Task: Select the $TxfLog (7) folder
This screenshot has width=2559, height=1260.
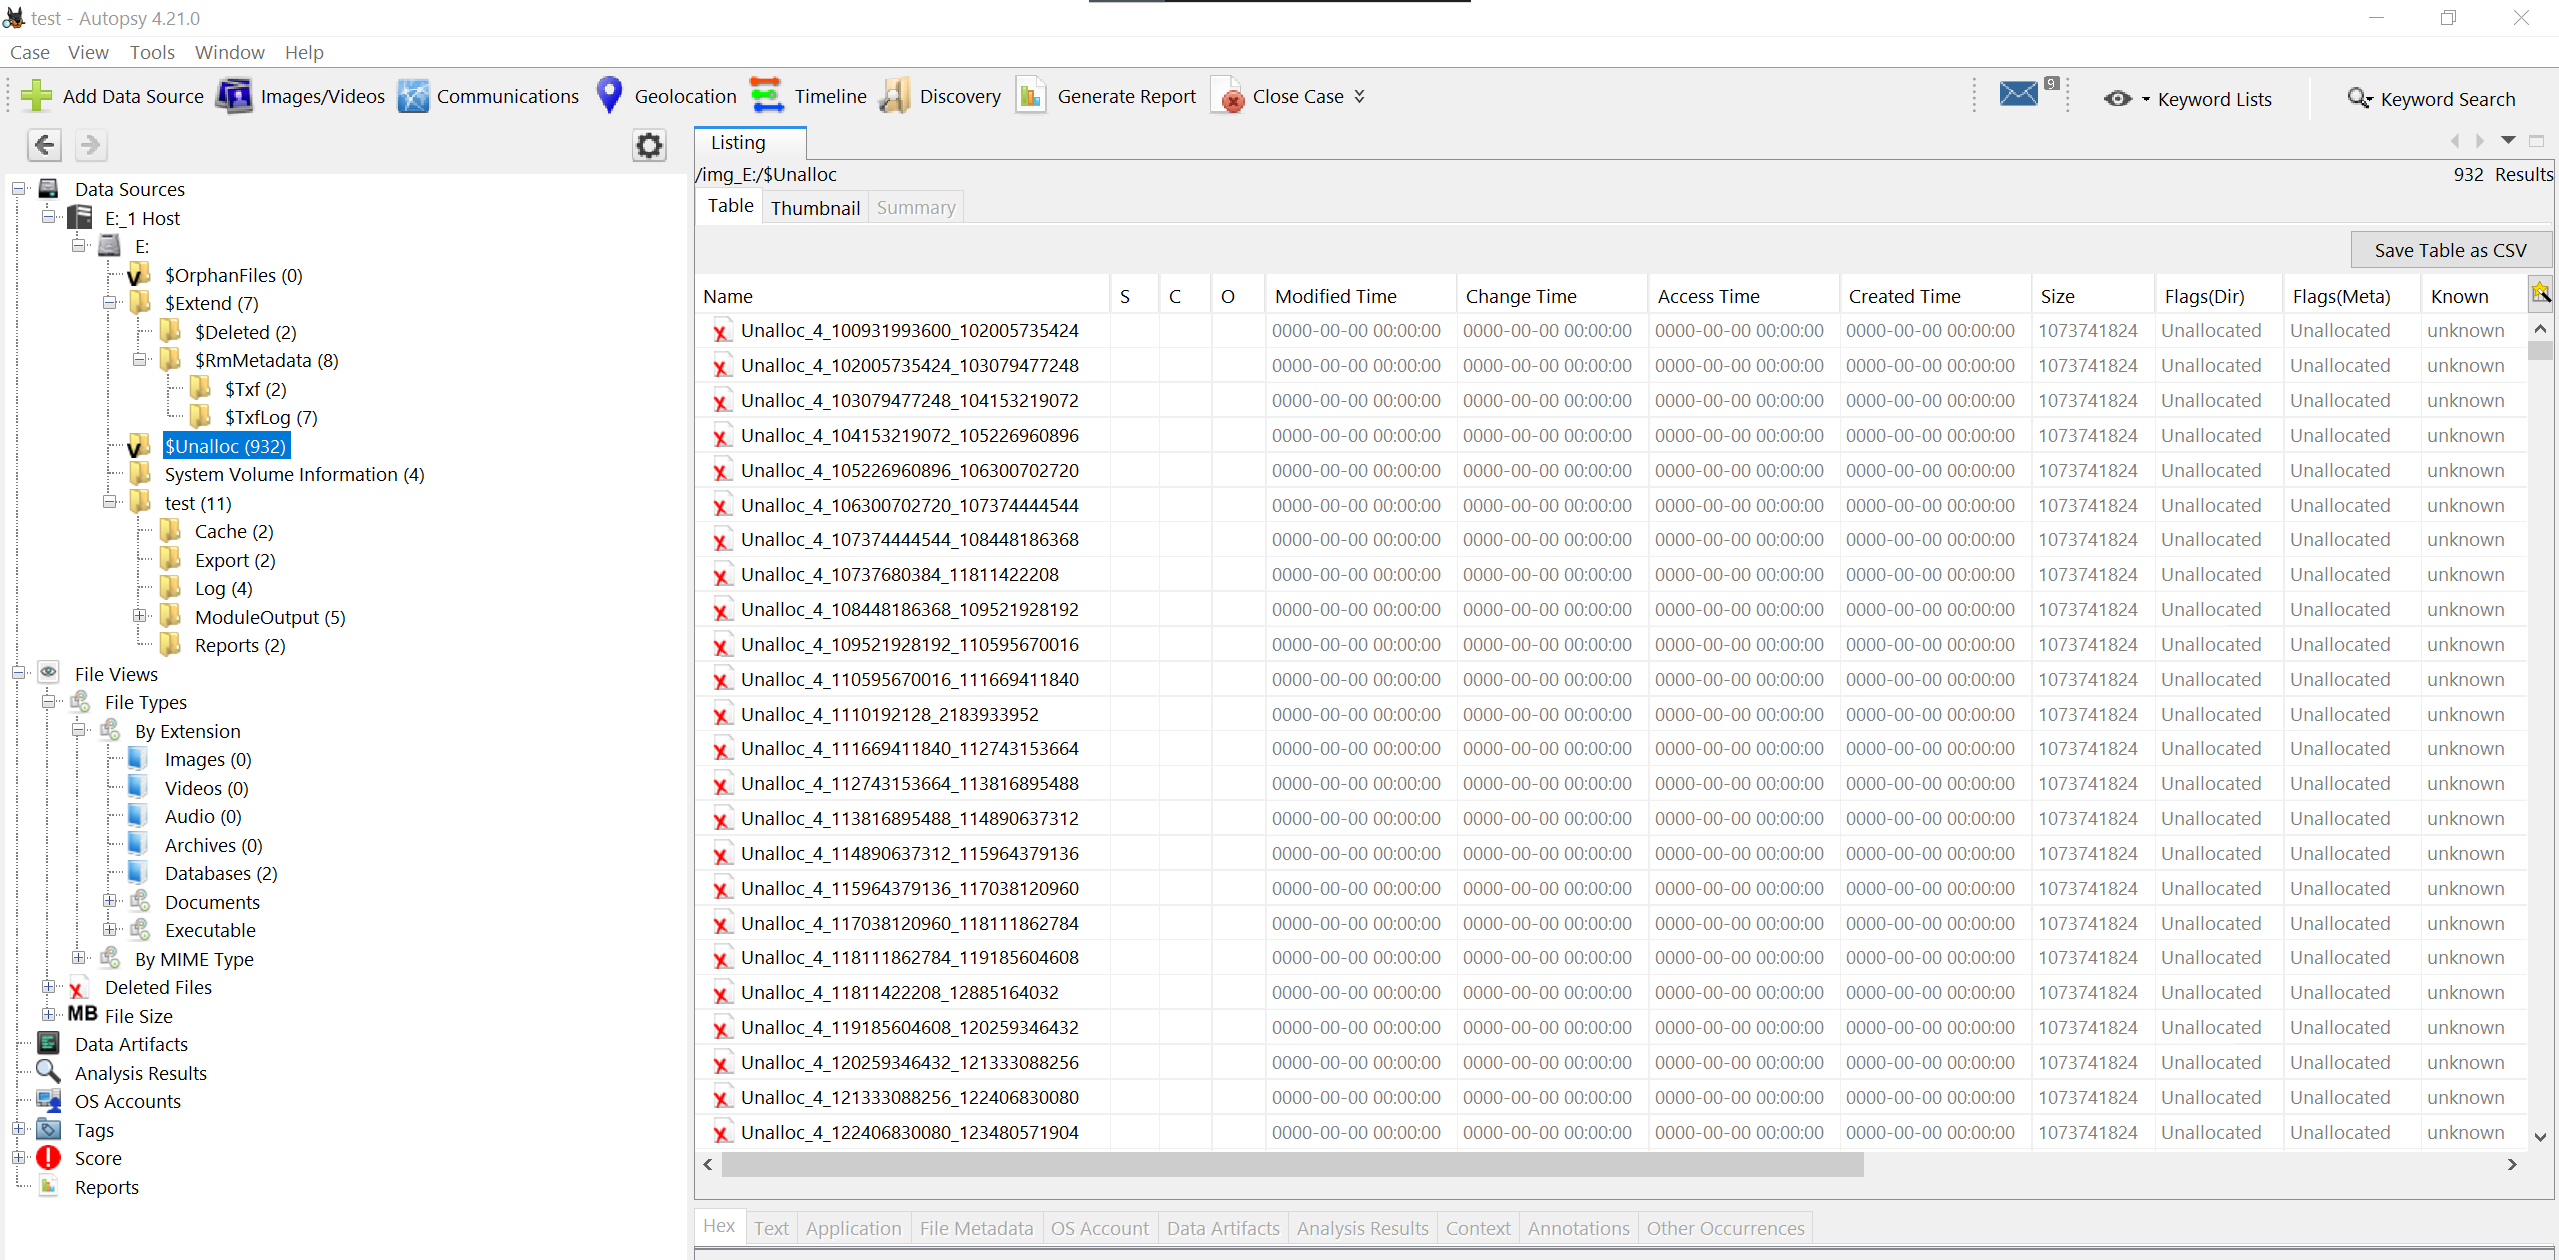Action: coord(271,417)
